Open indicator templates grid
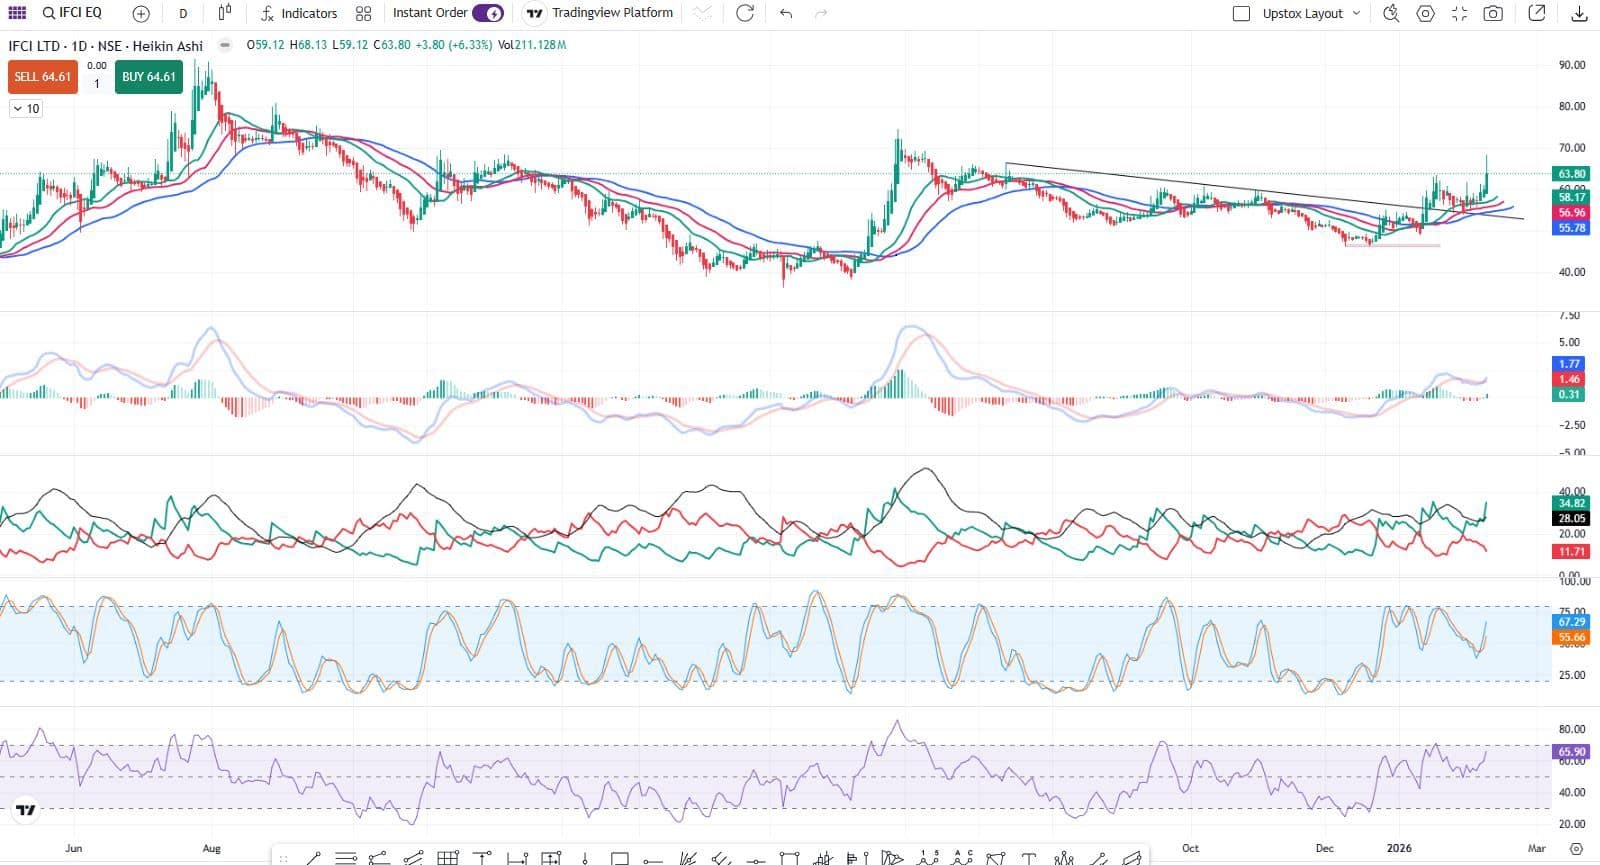 363,14
